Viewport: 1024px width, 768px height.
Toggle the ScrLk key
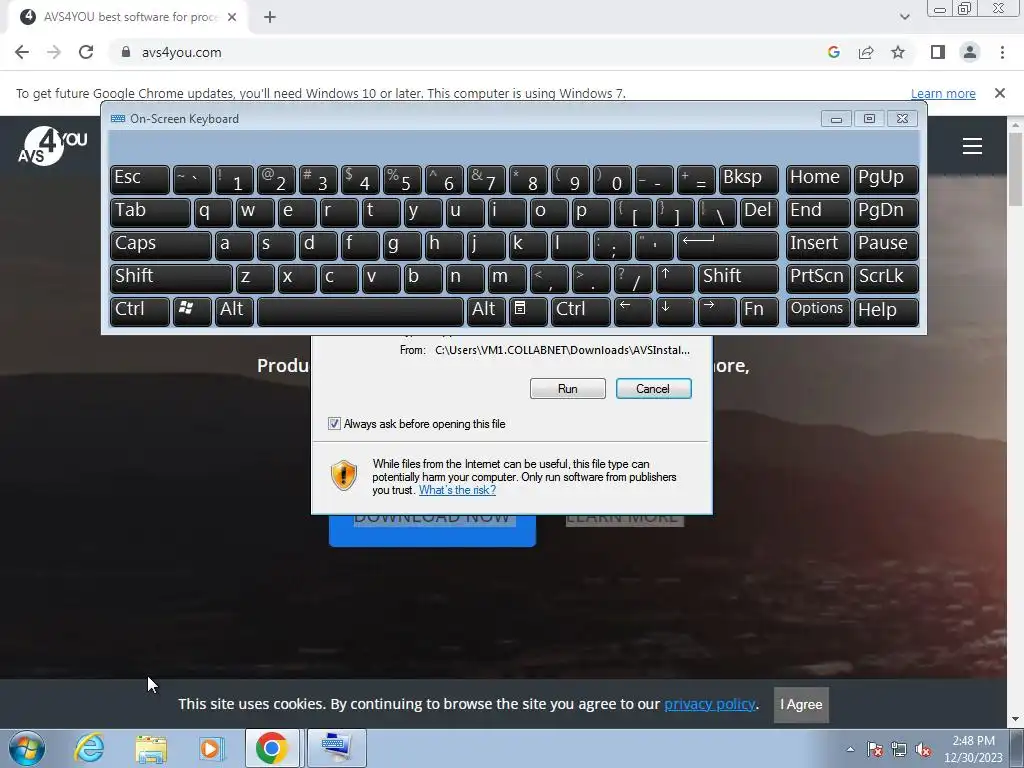(x=886, y=278)
